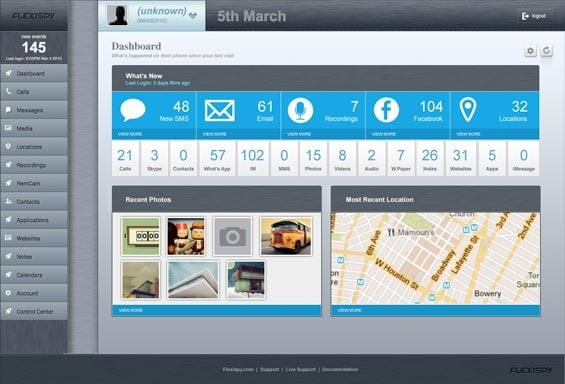Click View More under Recent Photos
565x384 pixels.
coord(130,310)
